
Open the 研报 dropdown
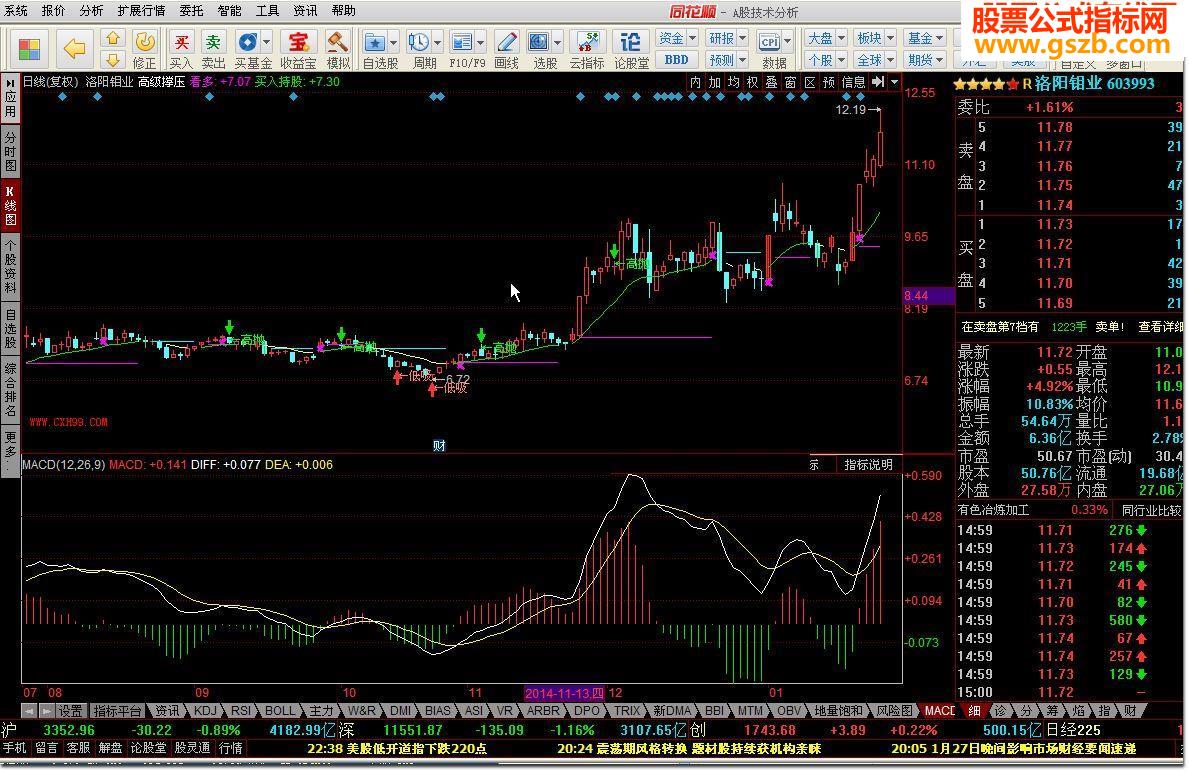727,38
